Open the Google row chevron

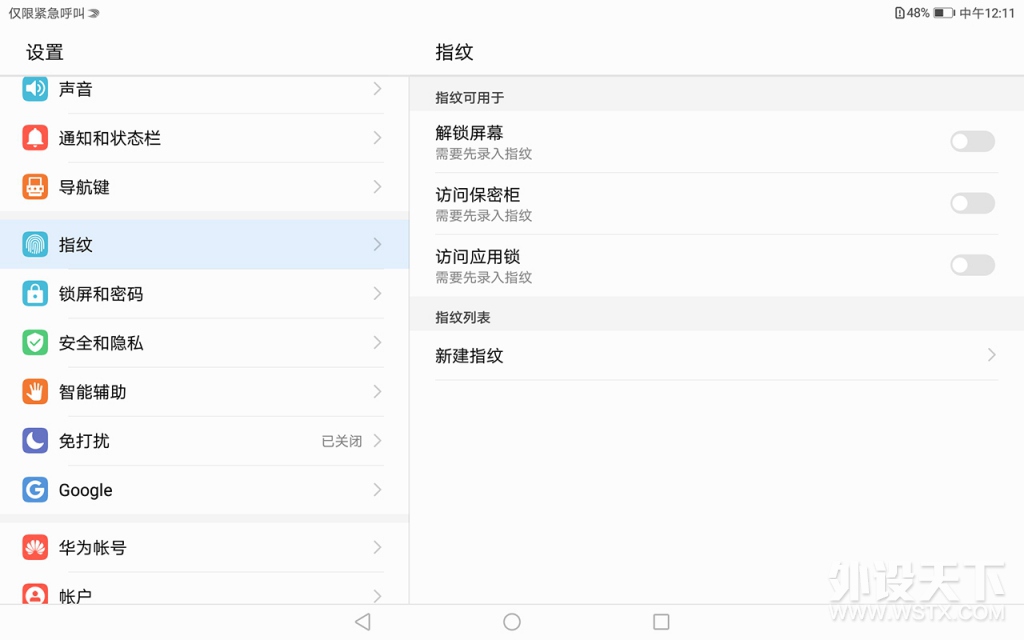tap(377, 490)
